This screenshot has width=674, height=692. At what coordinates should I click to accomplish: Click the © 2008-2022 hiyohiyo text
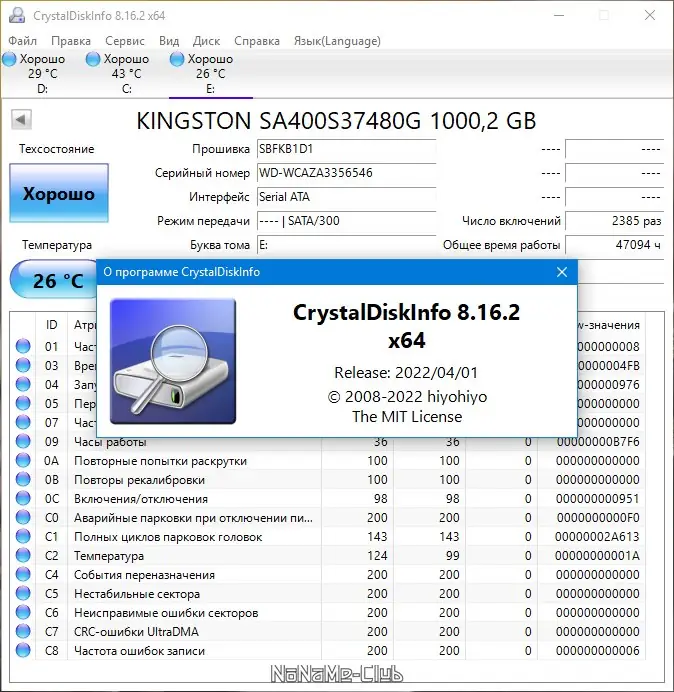click(x=407, y=396)
